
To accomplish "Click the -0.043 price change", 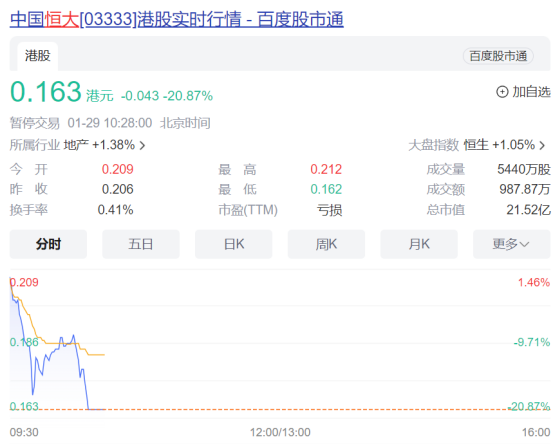I will coord(140,96).
